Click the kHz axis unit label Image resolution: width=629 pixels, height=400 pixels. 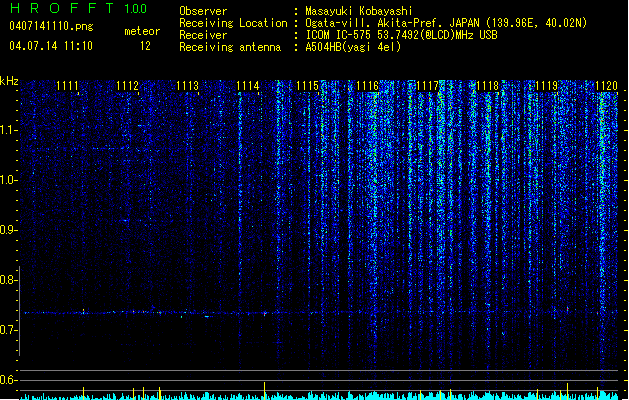point(9,81)
